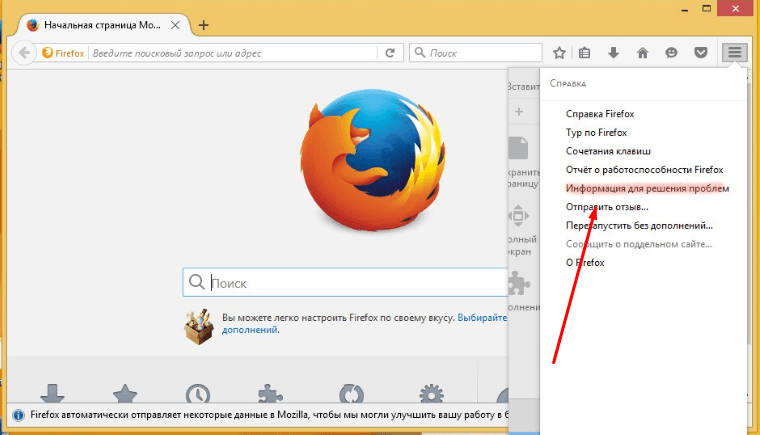Open the Hello chat smiley icon
760x435 pixels.
point(671,52)
